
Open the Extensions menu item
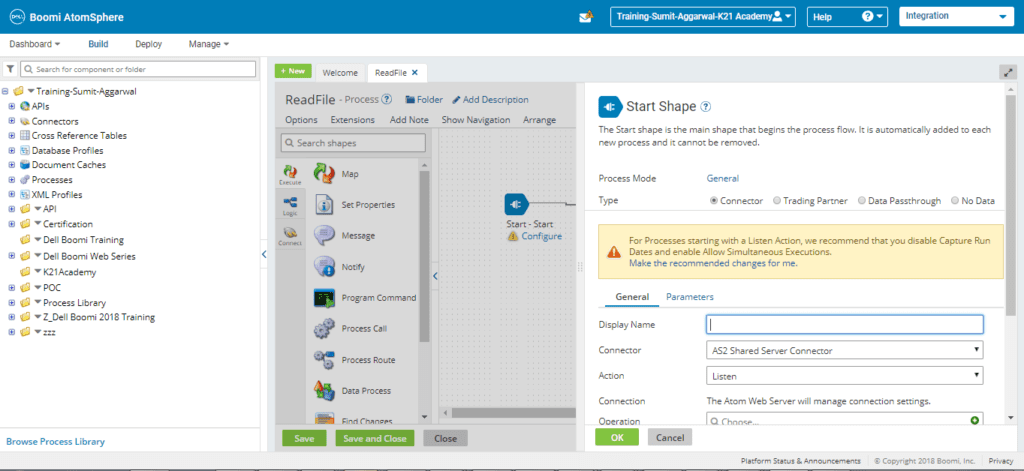pyautogui.click(x=353, y=120)
